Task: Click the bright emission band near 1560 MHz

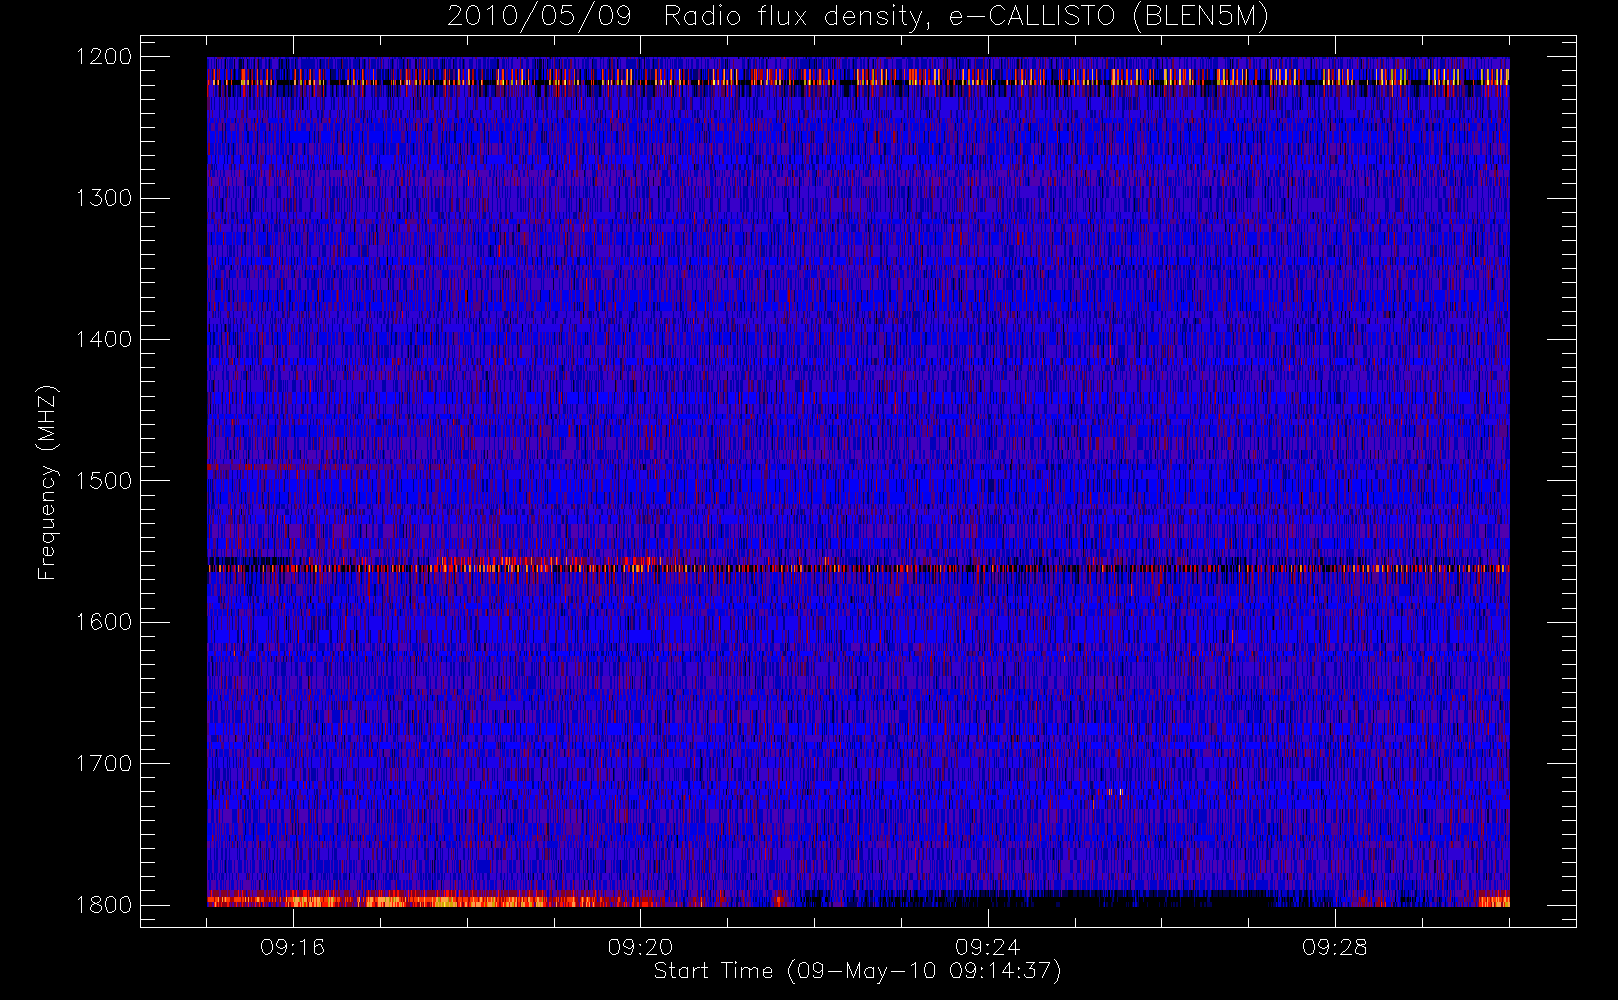Action: click(x=858, y=567)
